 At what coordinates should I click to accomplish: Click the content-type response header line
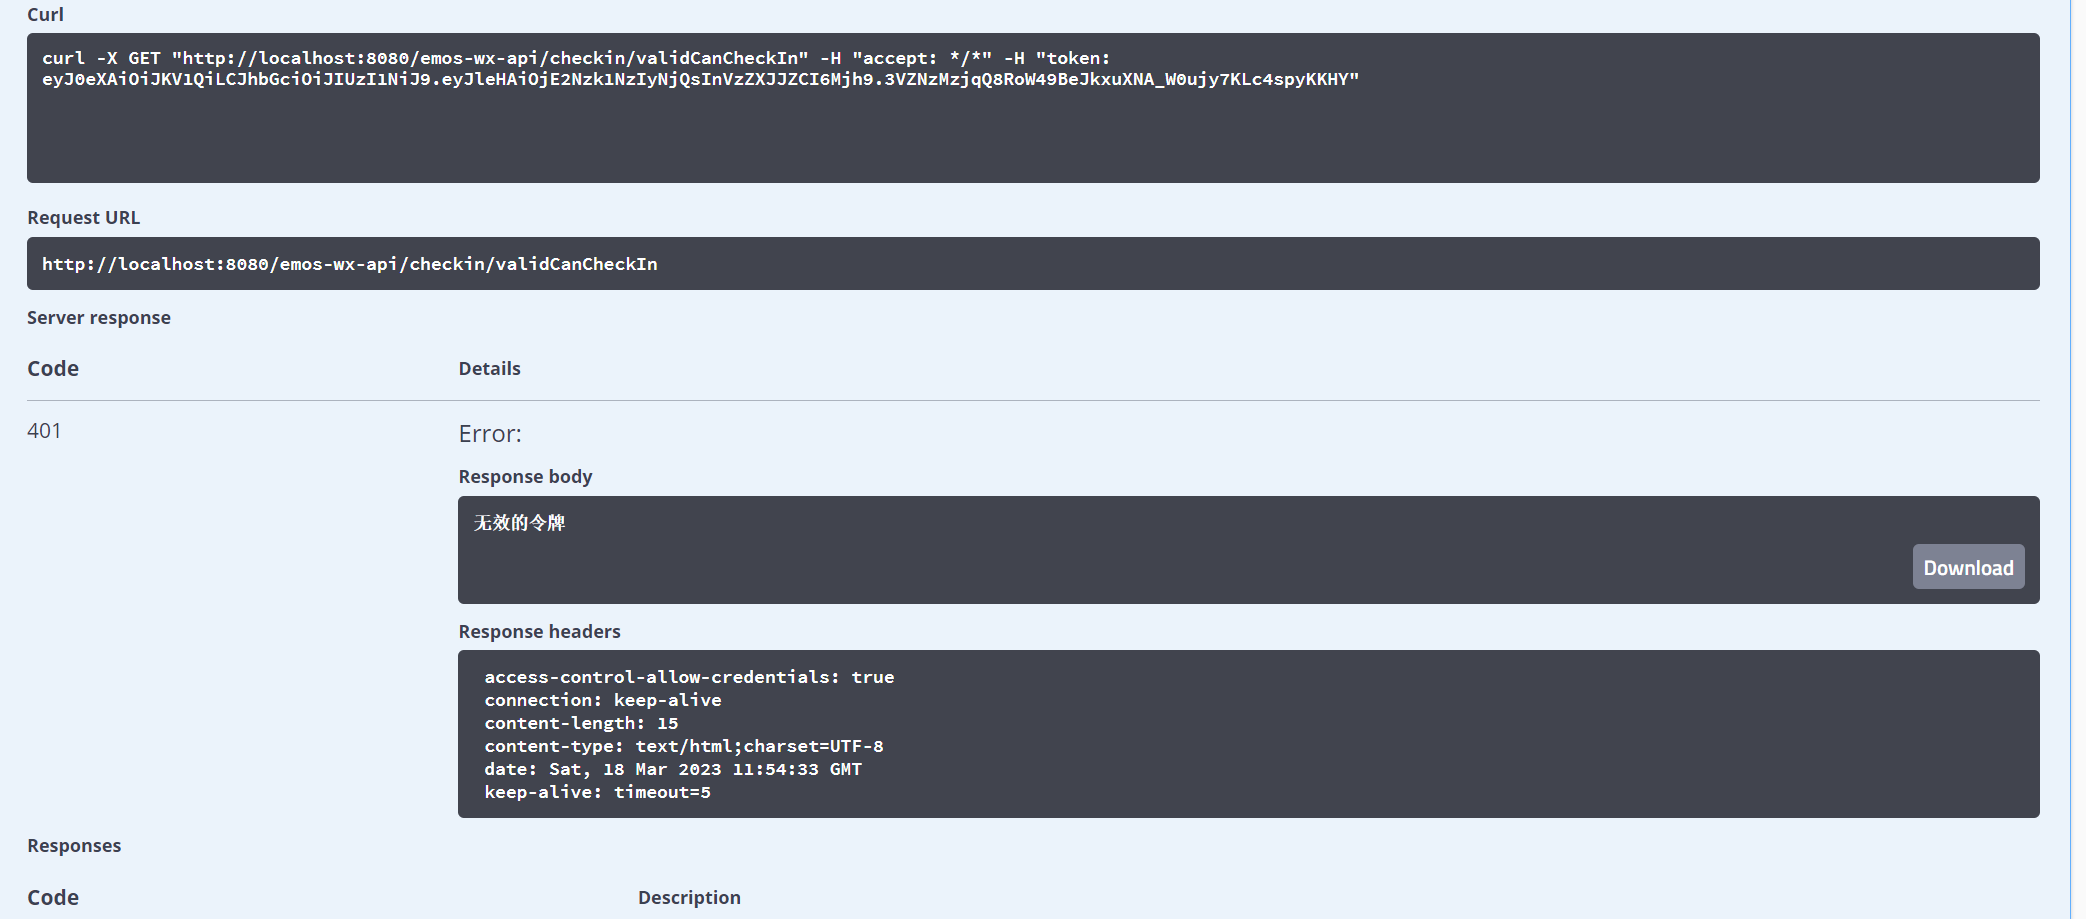(684, 746)
